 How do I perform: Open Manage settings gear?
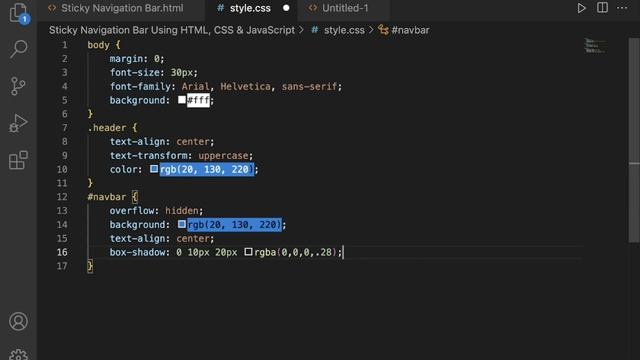point(18,354)
